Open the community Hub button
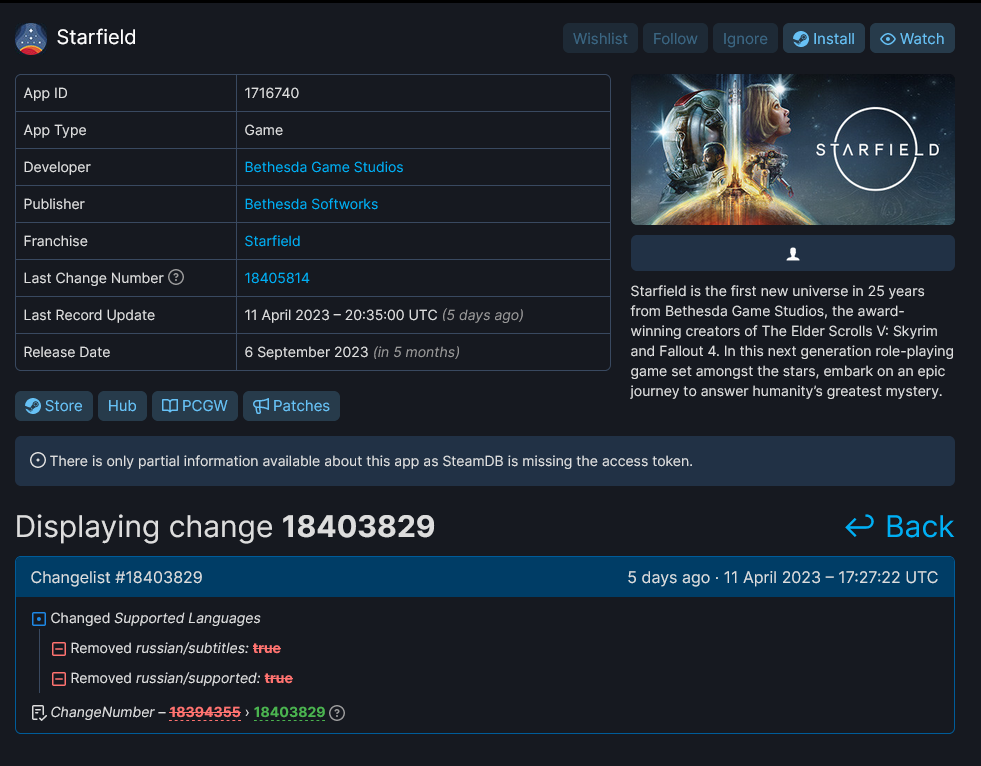The image size is (981, 766). pos(122,406)
